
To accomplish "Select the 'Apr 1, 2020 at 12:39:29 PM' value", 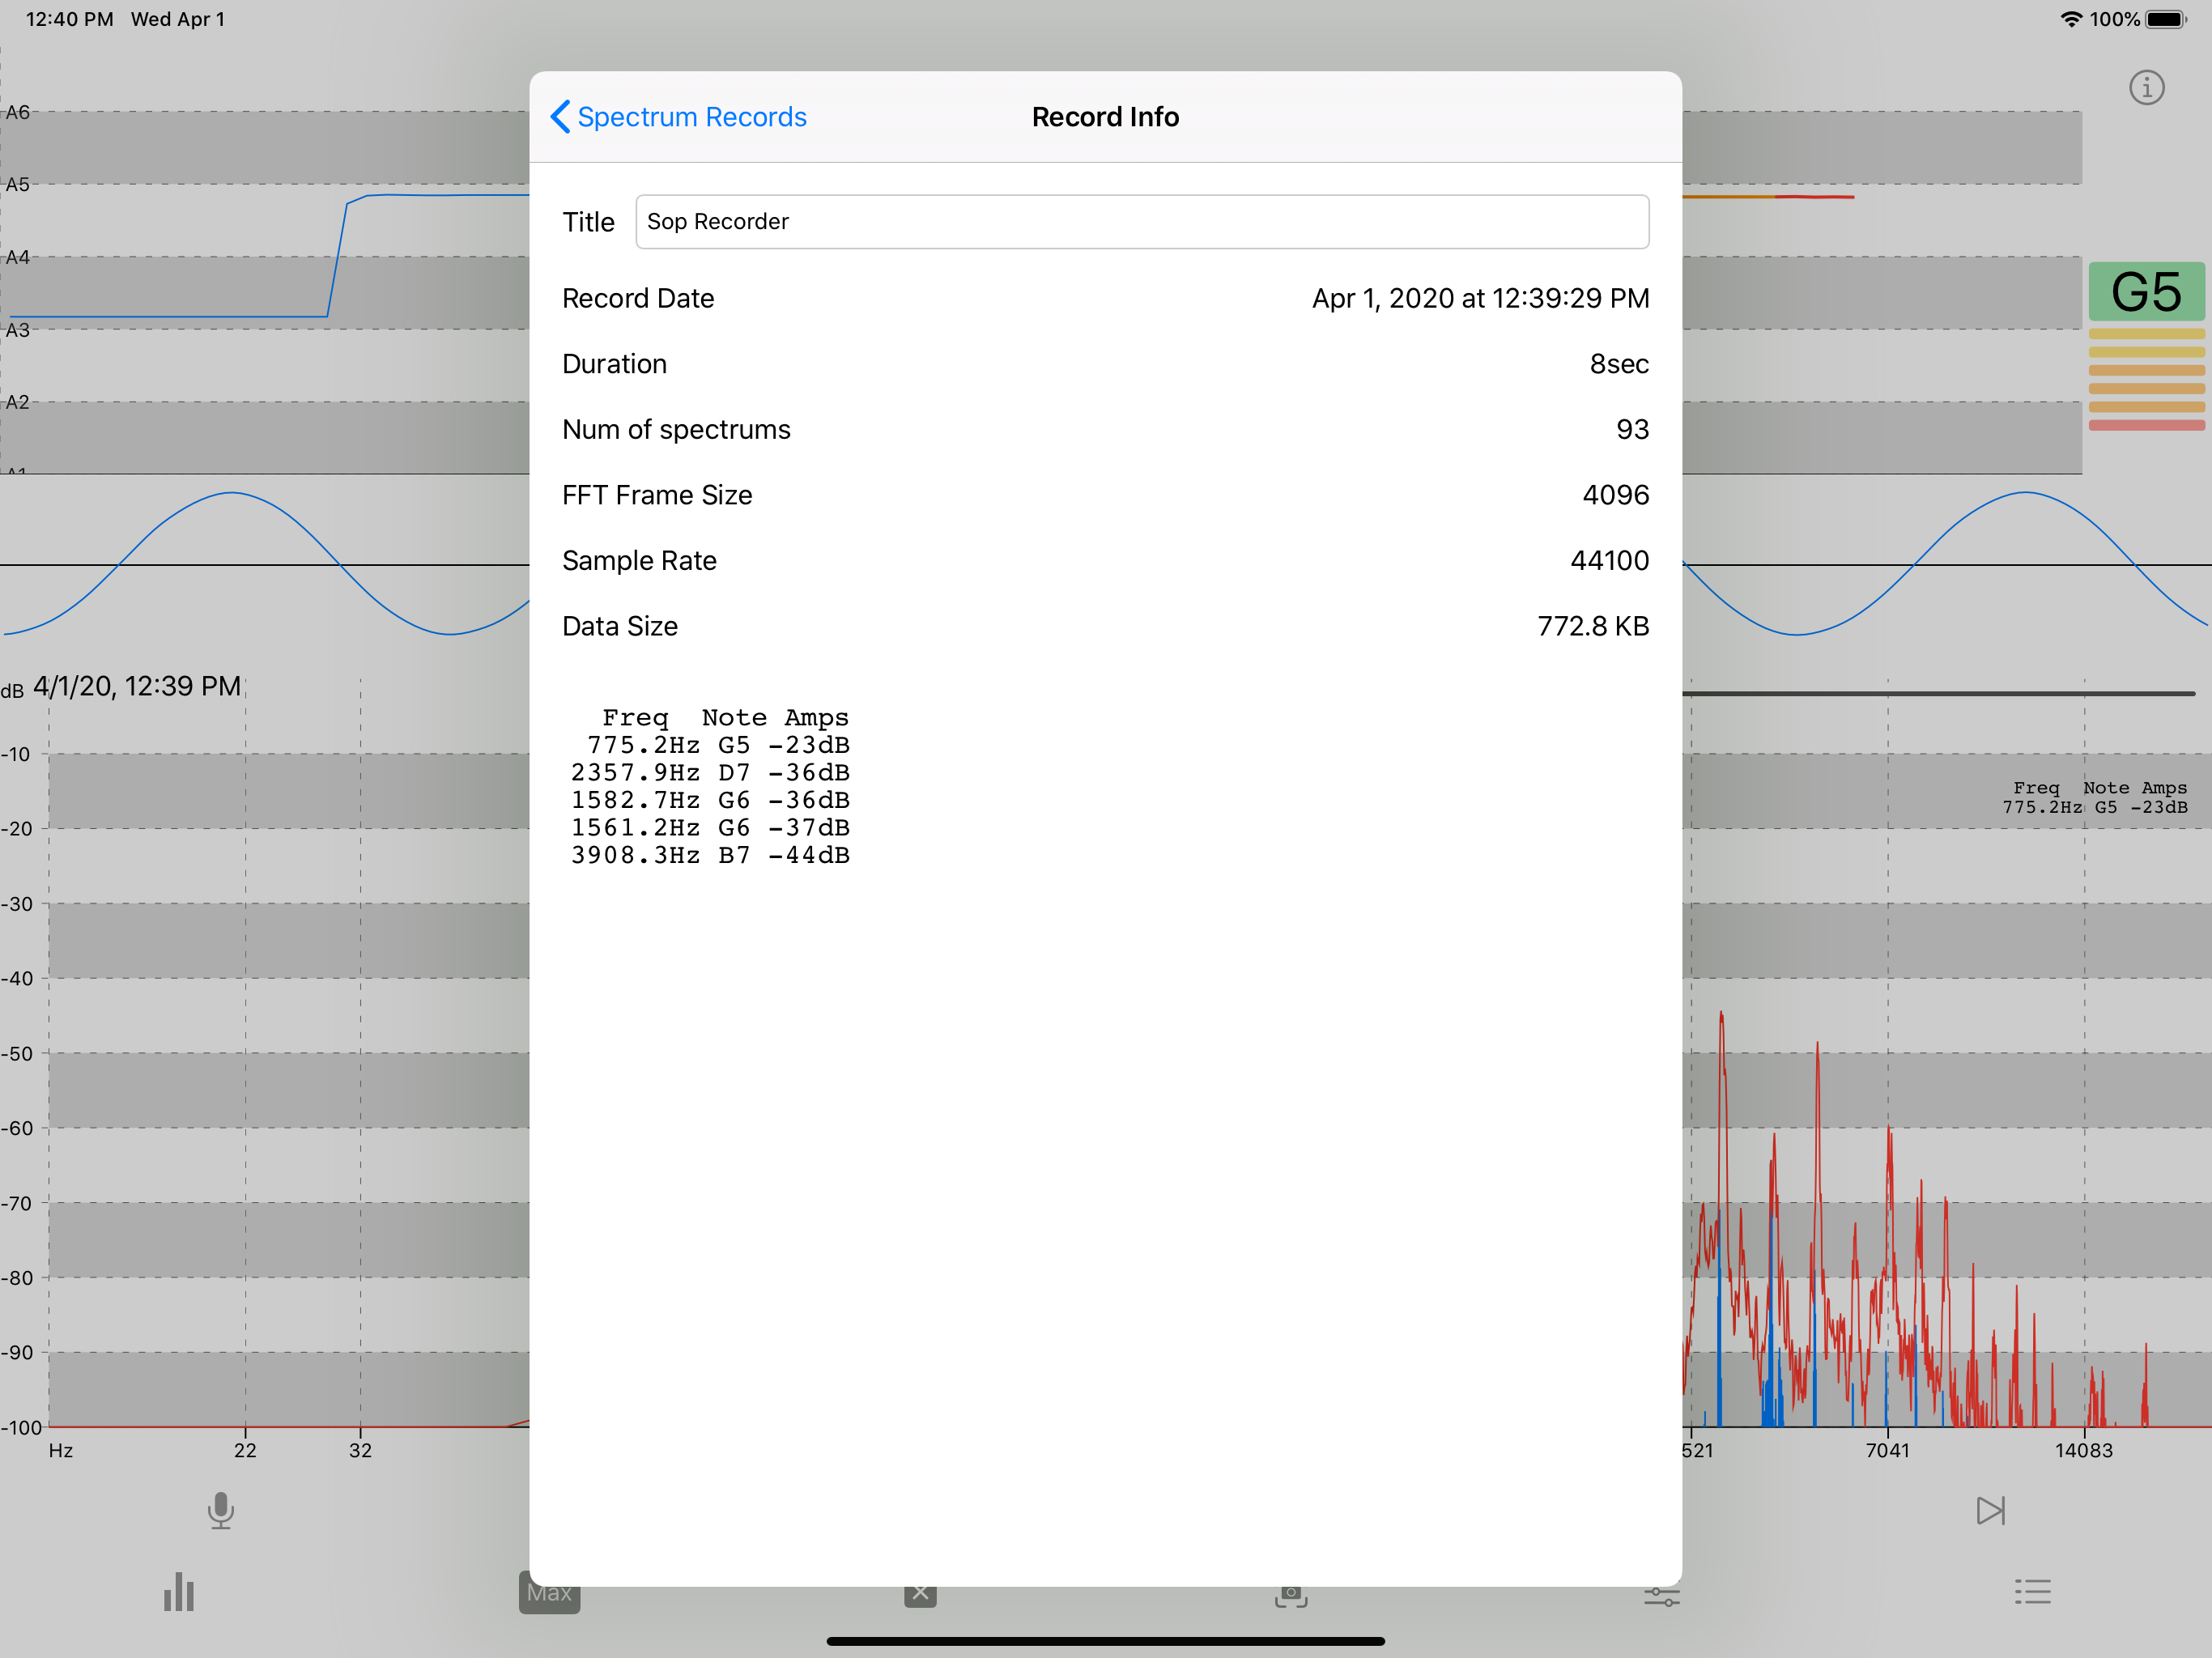I will (x=1480, y=299).
